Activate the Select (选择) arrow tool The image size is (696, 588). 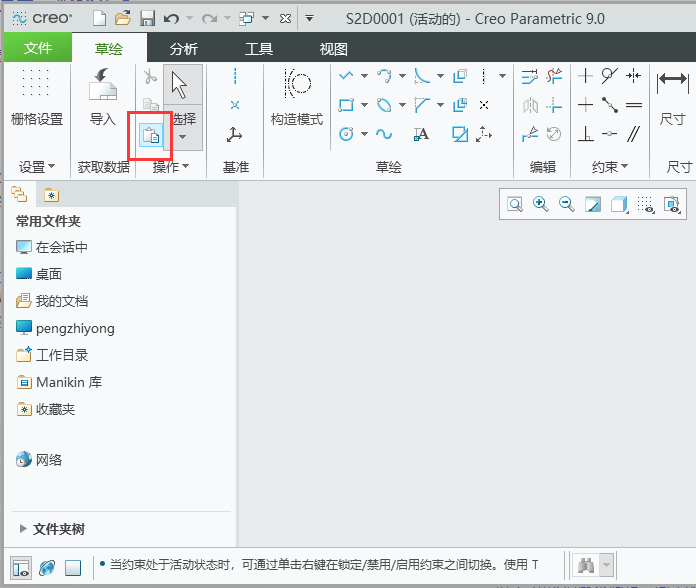(x=182, y=85)
